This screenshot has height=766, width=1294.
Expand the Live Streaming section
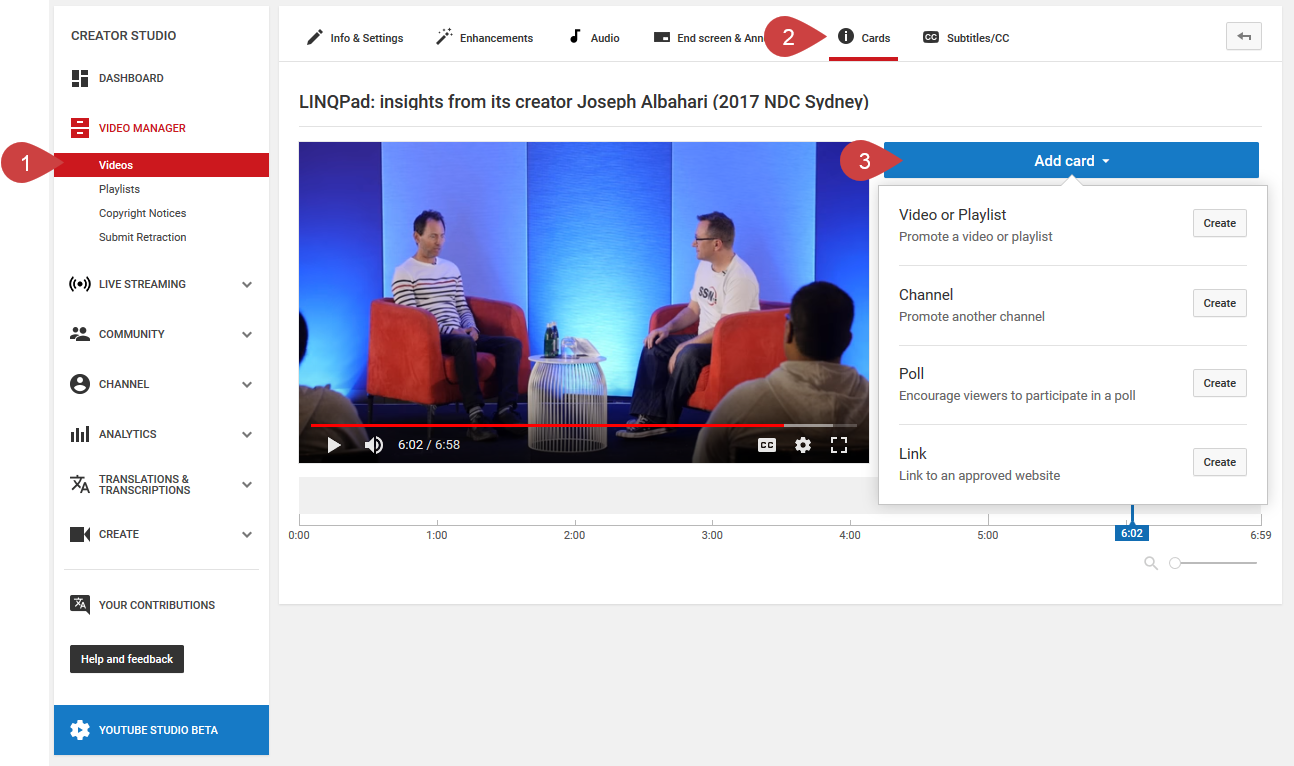(247, 284)
